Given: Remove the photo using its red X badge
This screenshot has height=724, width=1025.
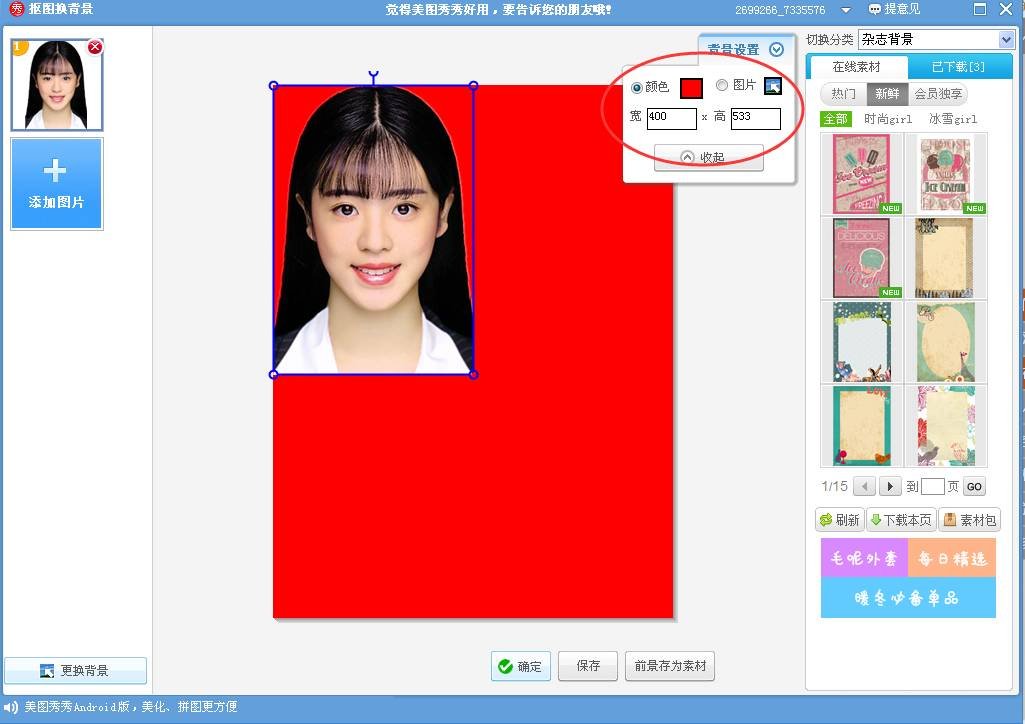Looking at the screenshot, I should click(96, 46).
